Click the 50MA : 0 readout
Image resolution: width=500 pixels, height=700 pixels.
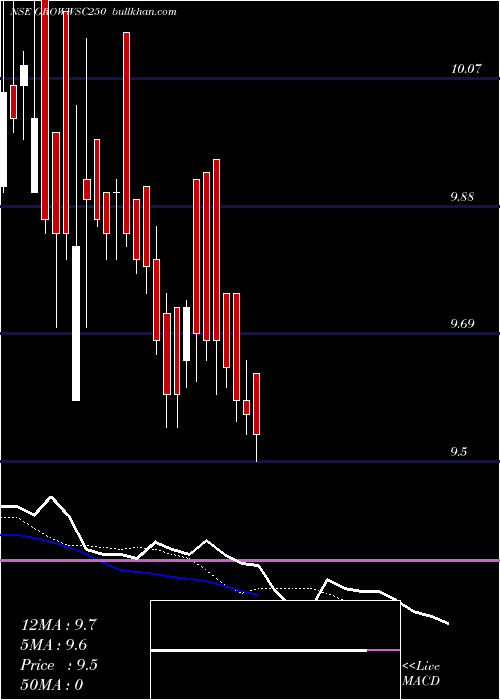click(52, 685)
